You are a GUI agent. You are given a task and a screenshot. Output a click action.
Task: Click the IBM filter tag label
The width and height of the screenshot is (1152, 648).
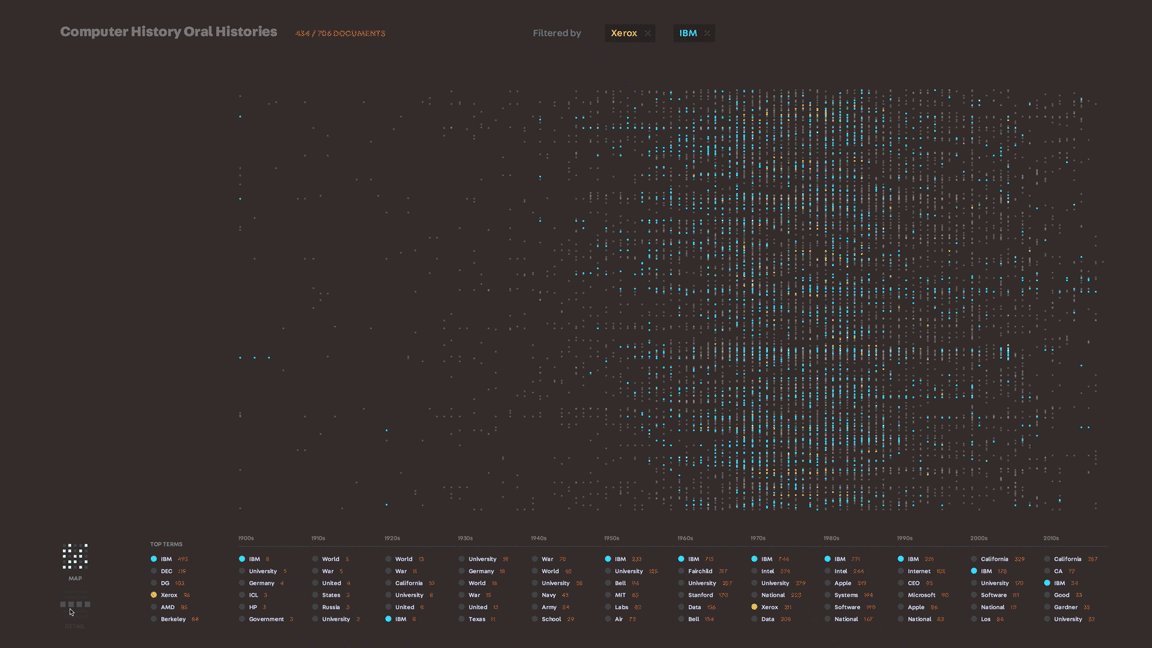pos(688,33)
